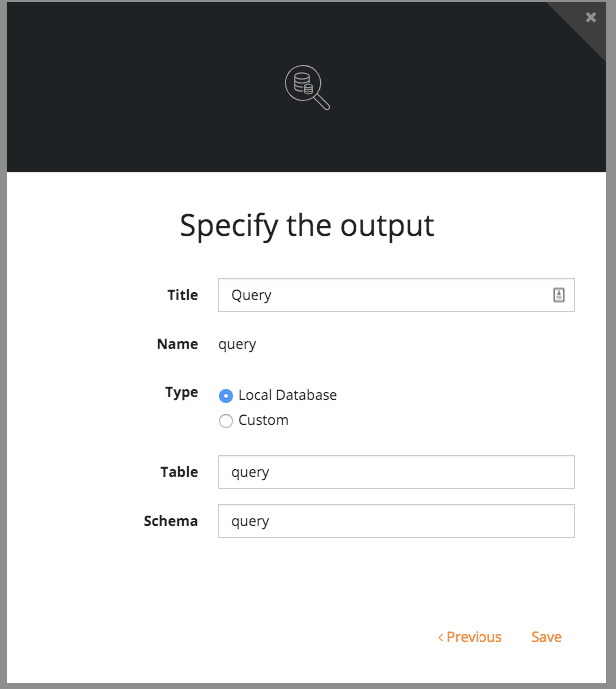This screenshot has height=689, width=616.
Task: Click the Title input field containing Query
Action: [x=396, y=295]
